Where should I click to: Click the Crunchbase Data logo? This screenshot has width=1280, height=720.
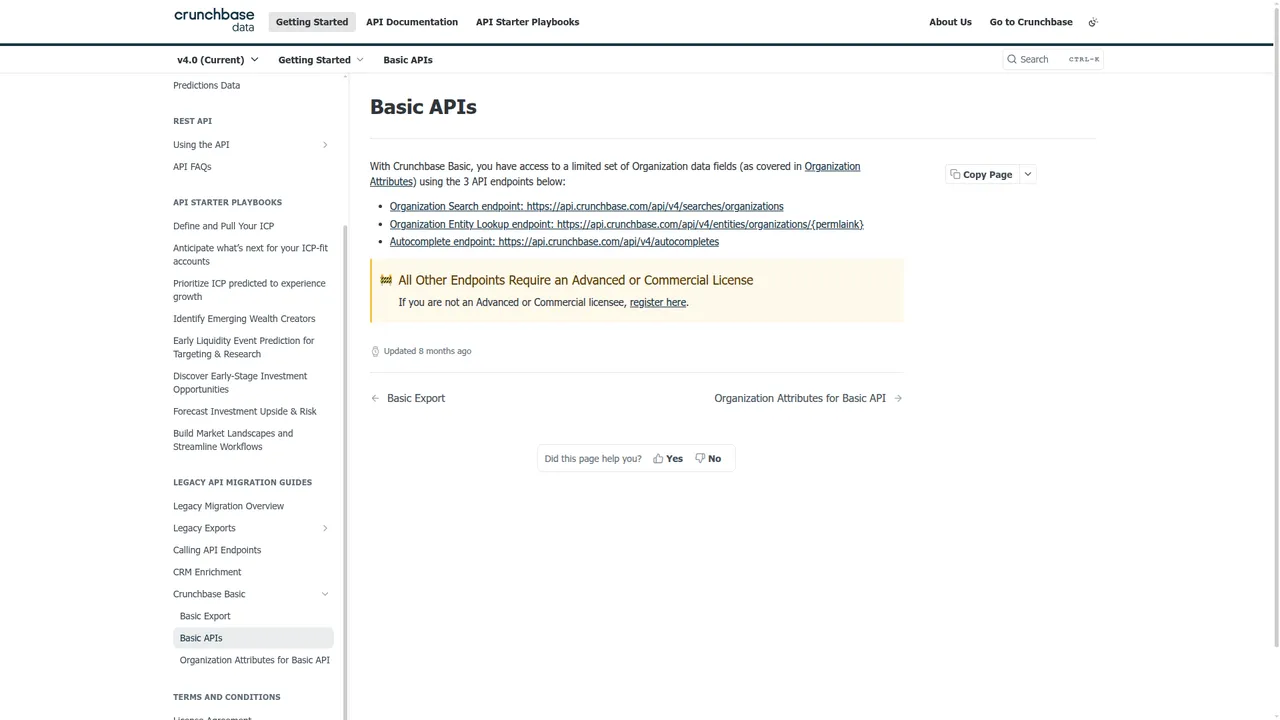(213, 21)
